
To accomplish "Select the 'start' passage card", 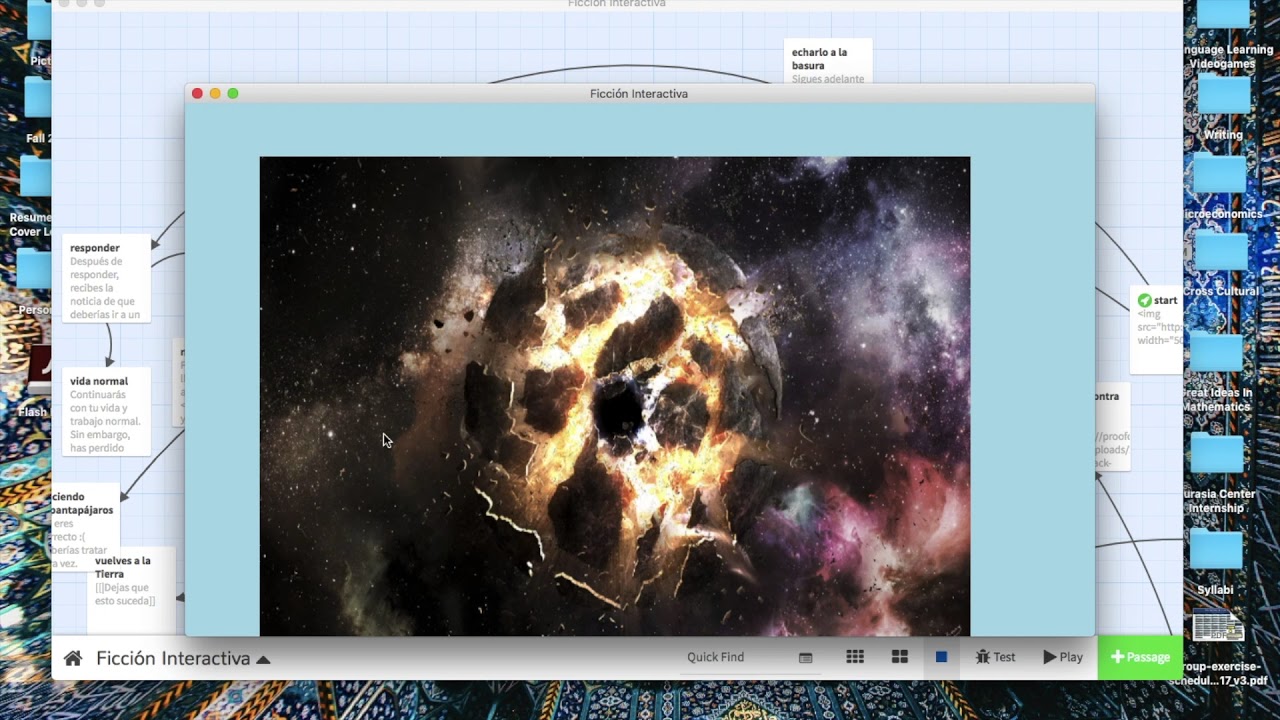I will [x=1157, y=330].
